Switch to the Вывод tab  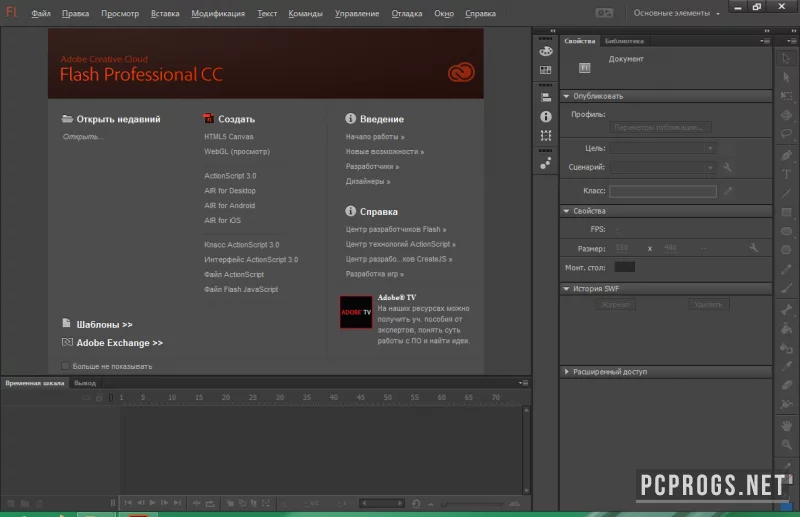(x=85, y=383)
